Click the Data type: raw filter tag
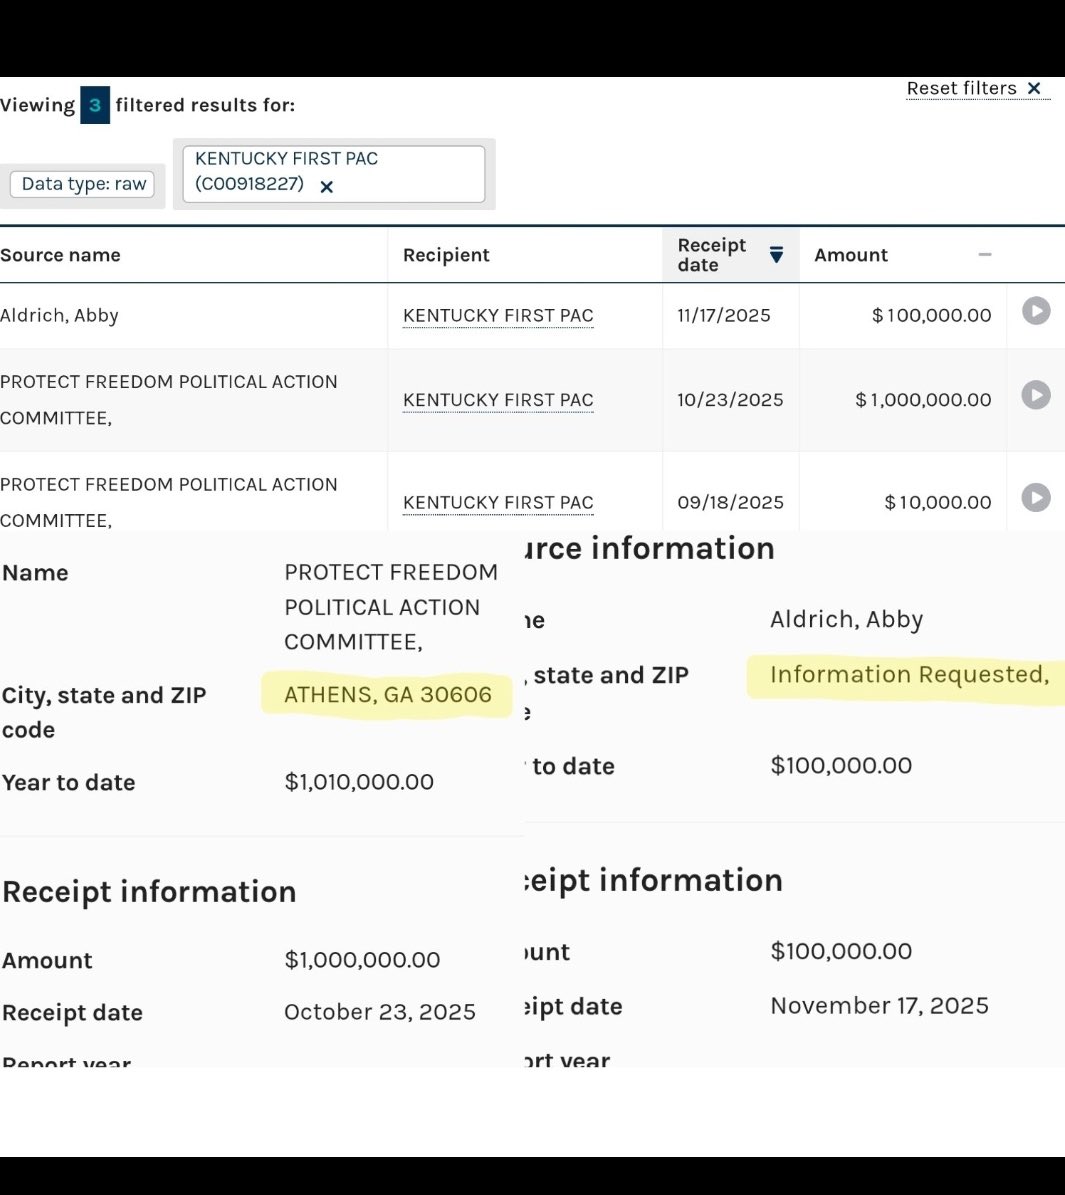The height and width of the screenshot is (1195, 1065). (83, 184)
